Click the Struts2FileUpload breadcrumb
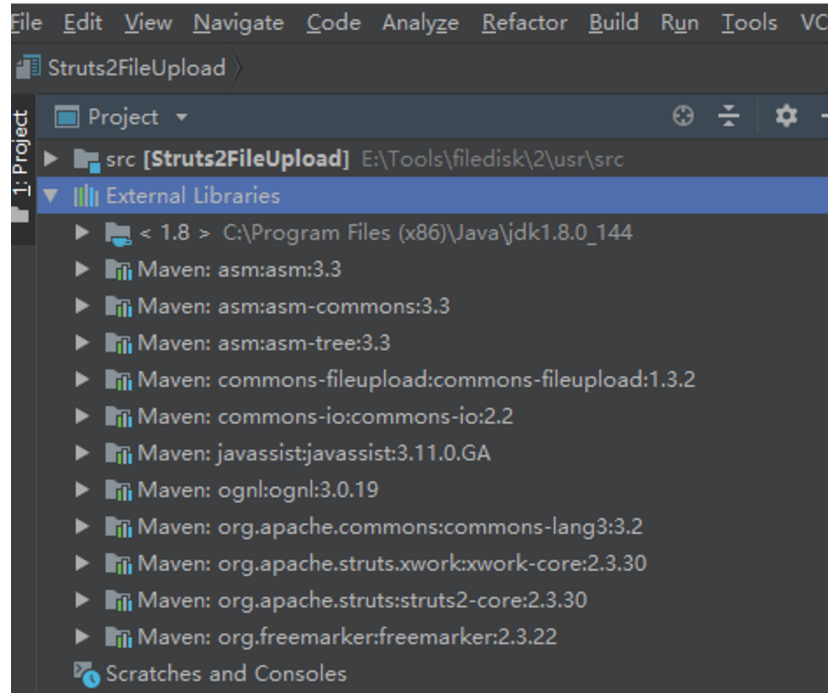 pos(137,68)
